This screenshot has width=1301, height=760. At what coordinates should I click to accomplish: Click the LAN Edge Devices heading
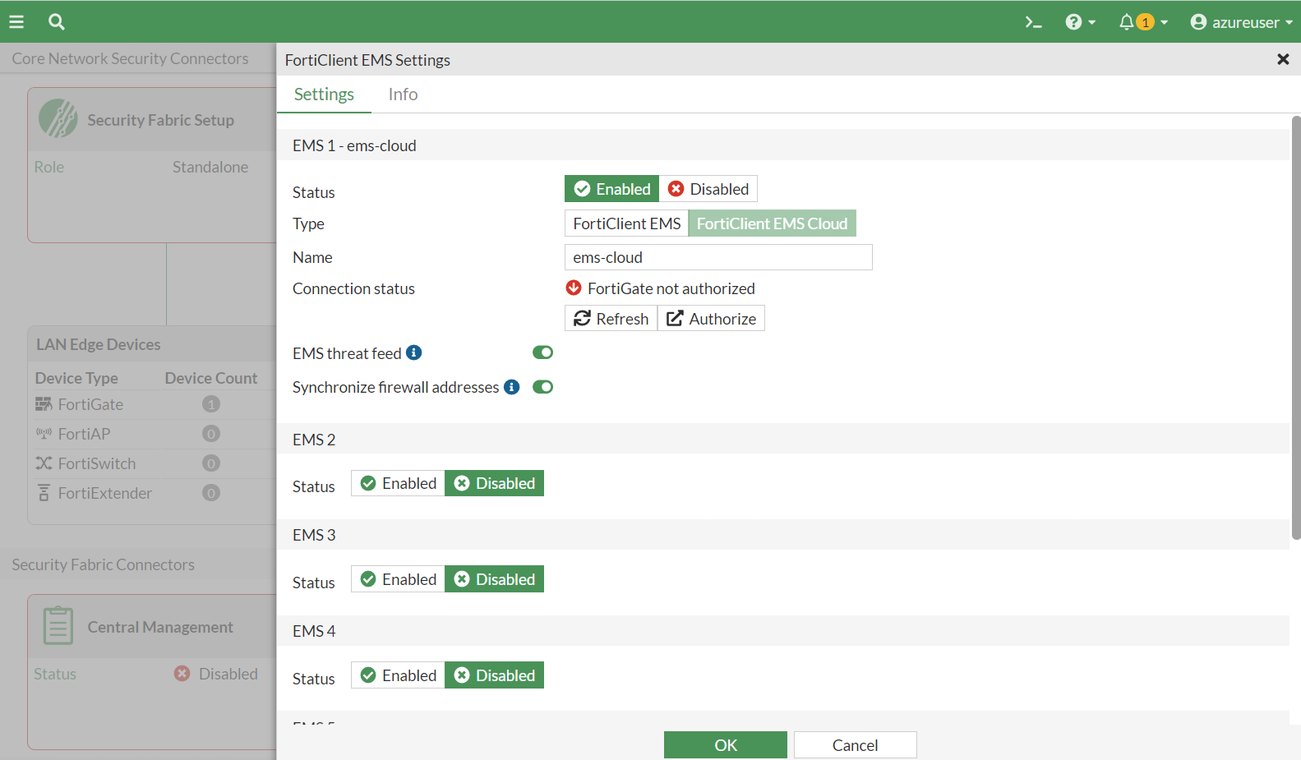(x=98, y=344)
